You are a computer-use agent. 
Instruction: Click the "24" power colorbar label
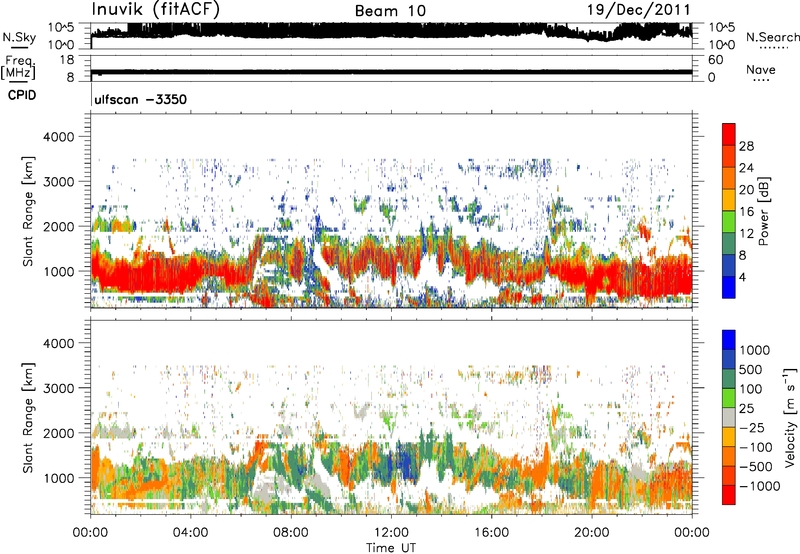(x=746, y=168)
